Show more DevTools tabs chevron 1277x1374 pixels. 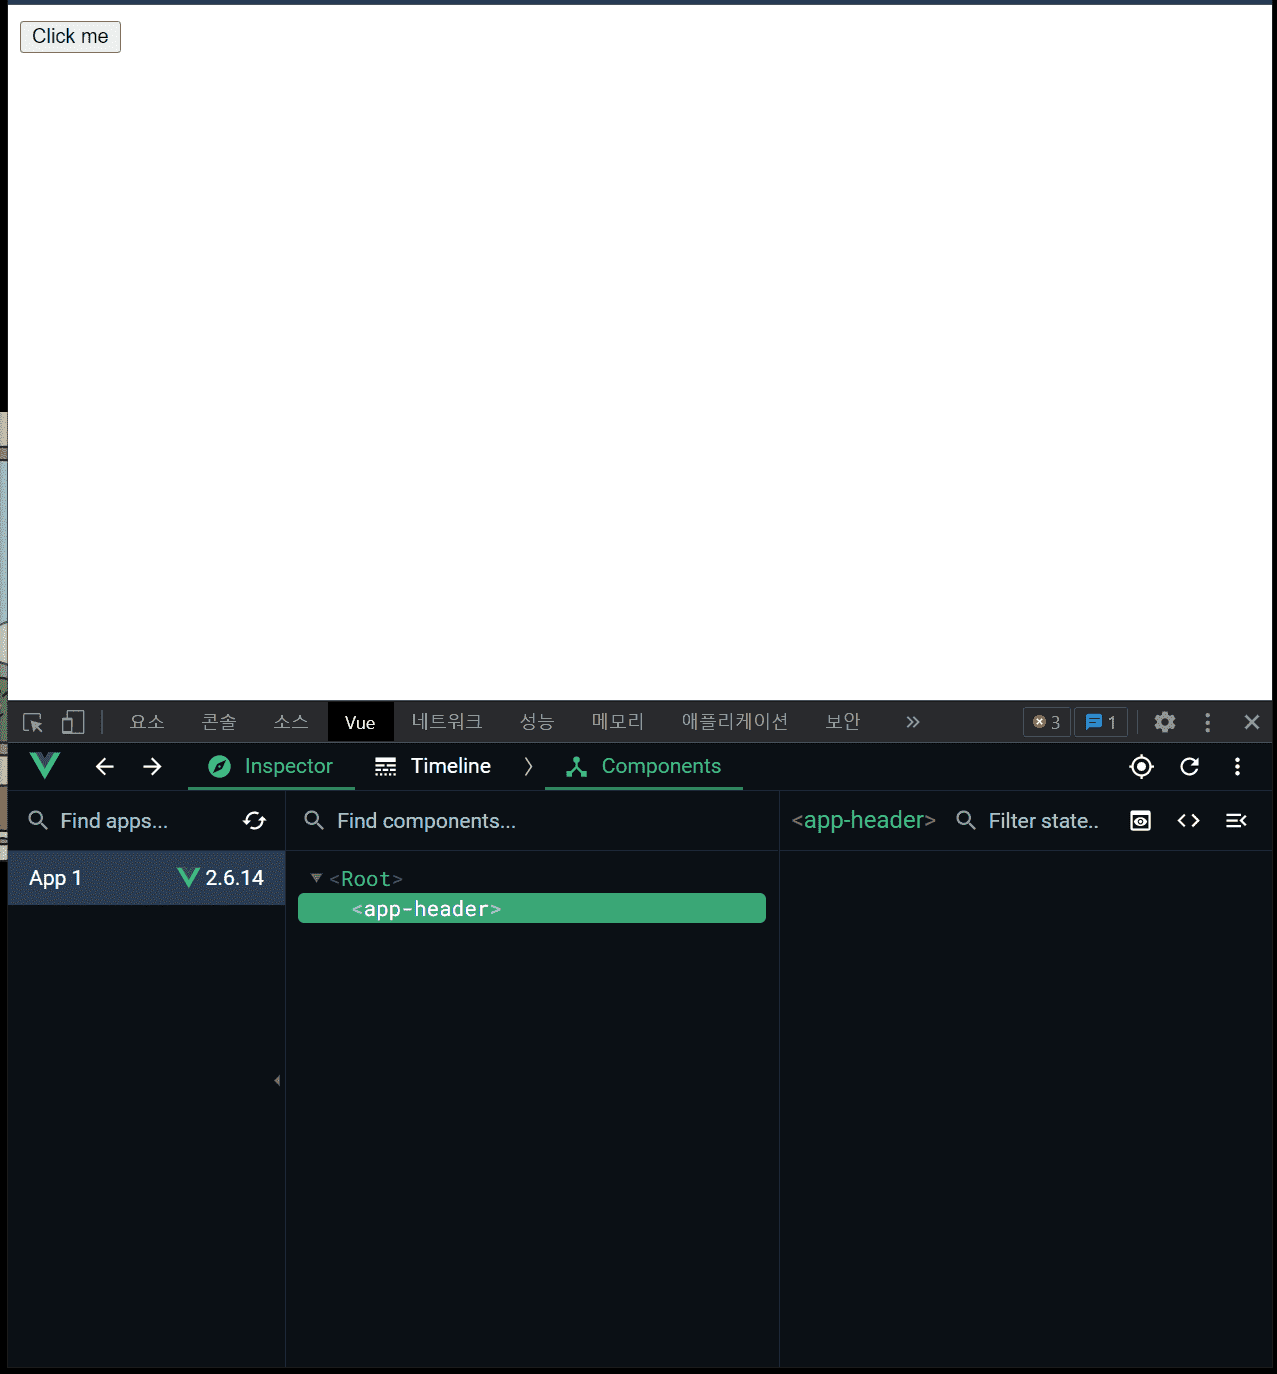[913, 722]
